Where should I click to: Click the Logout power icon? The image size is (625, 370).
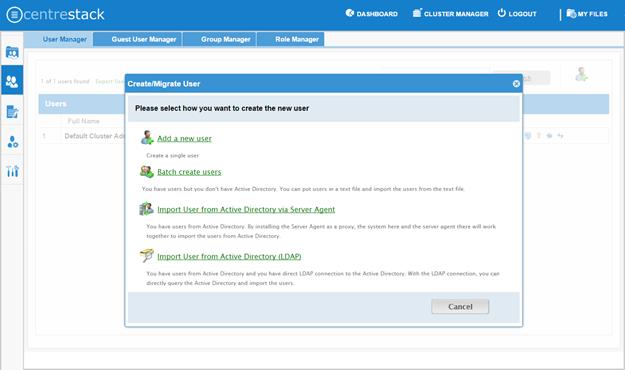(501, 13)
